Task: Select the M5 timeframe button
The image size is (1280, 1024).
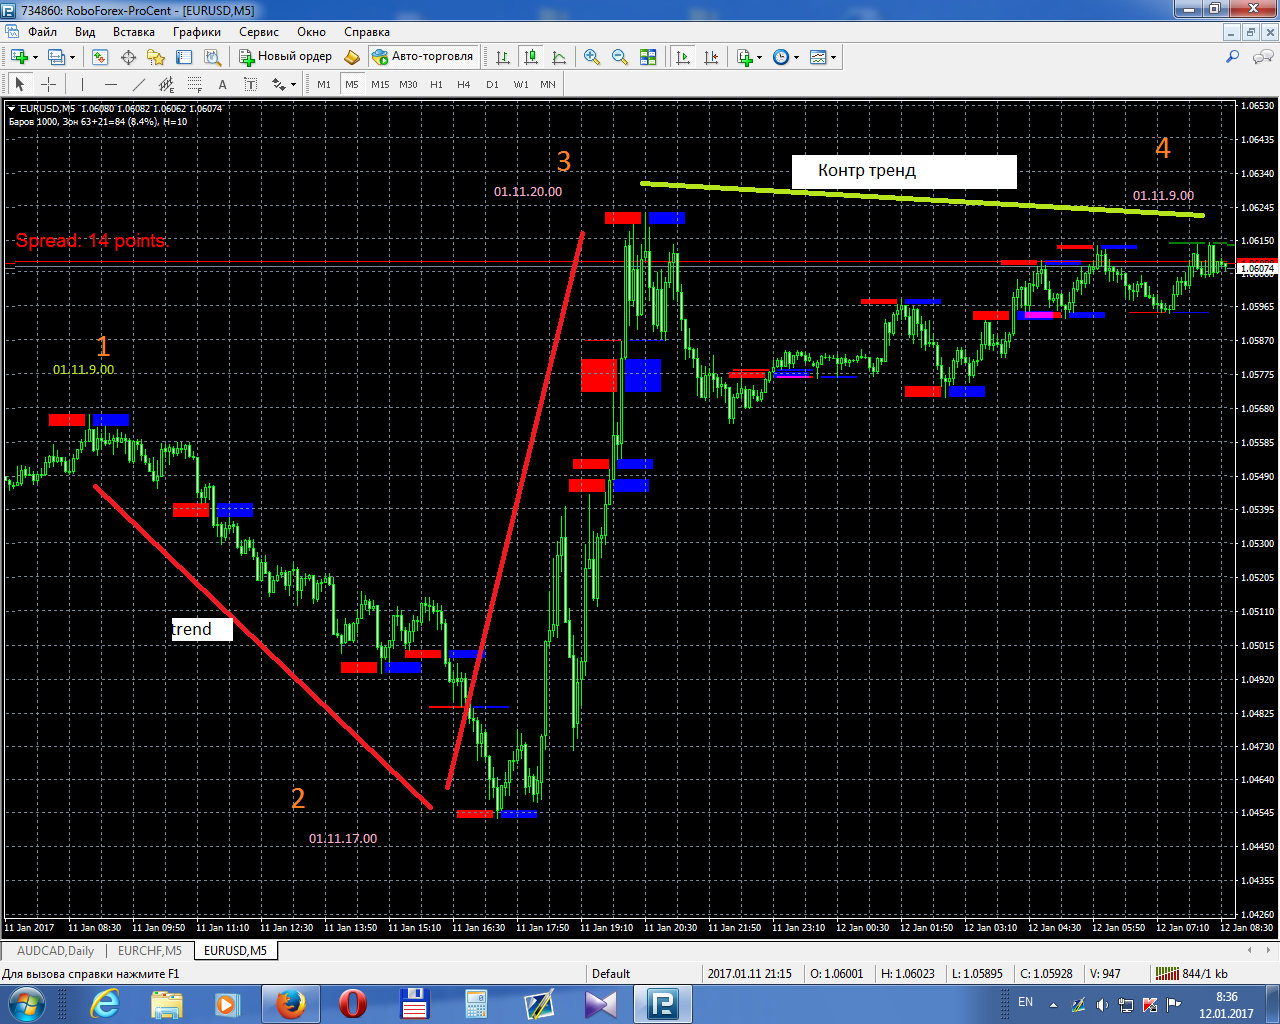Action: 352,85
